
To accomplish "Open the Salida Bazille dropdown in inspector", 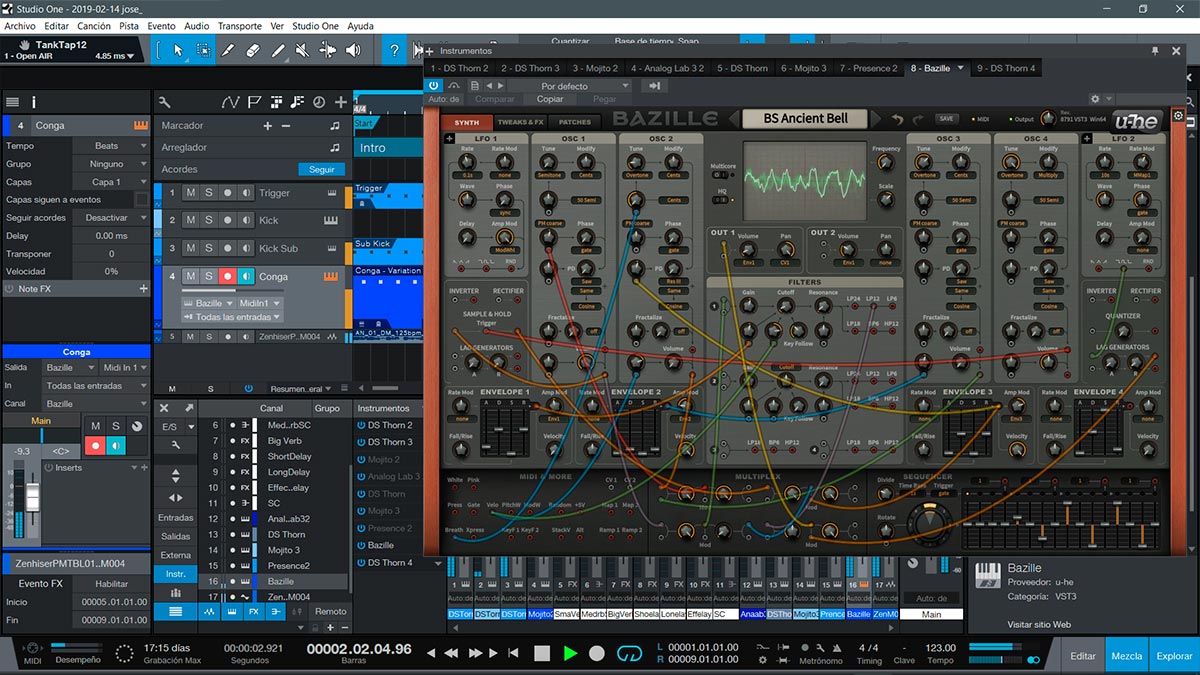I will pyautogui.click(x=71, y=368).
